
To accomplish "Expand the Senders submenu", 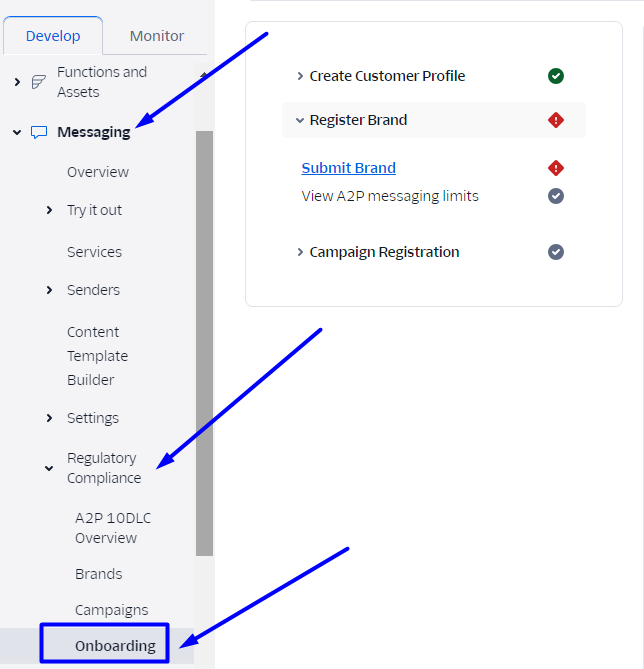I will 49,290.
